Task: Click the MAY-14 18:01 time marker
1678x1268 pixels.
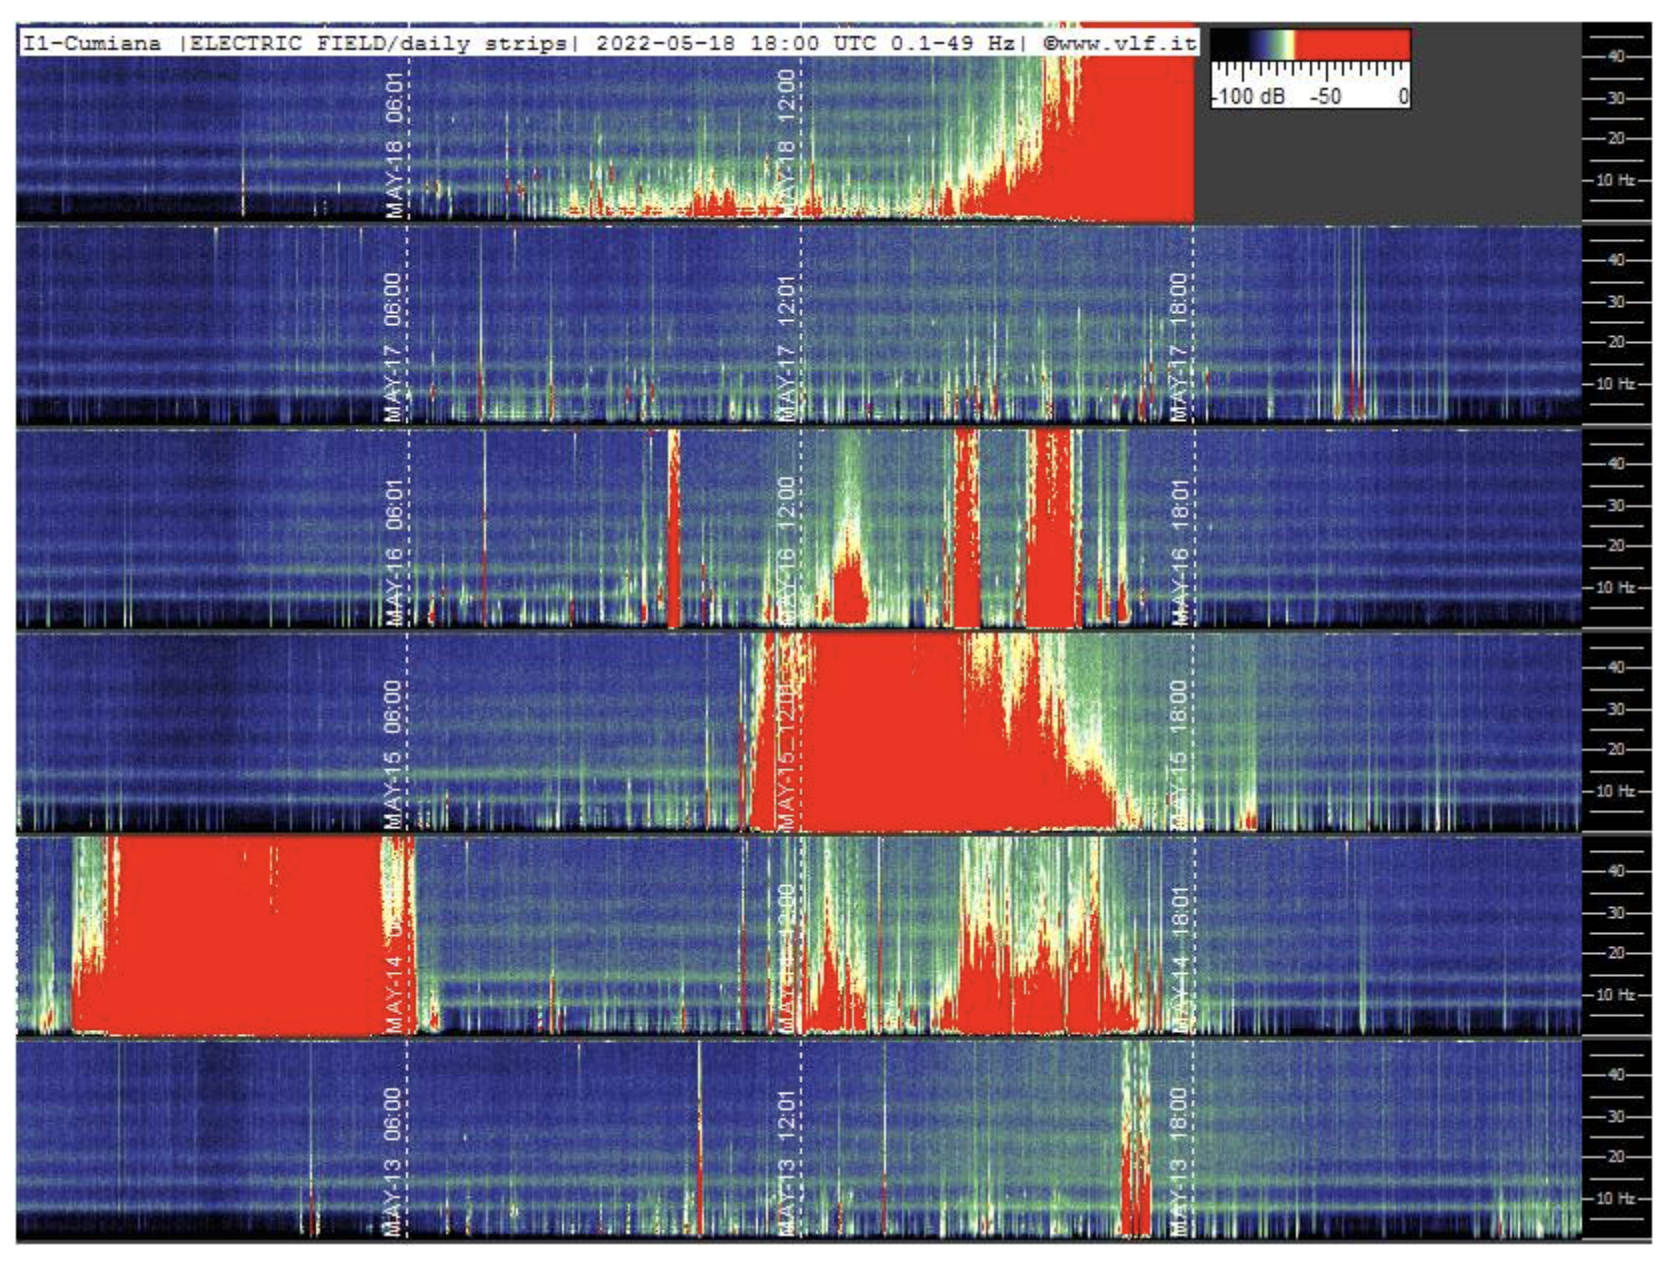Action: (1179, 959)
